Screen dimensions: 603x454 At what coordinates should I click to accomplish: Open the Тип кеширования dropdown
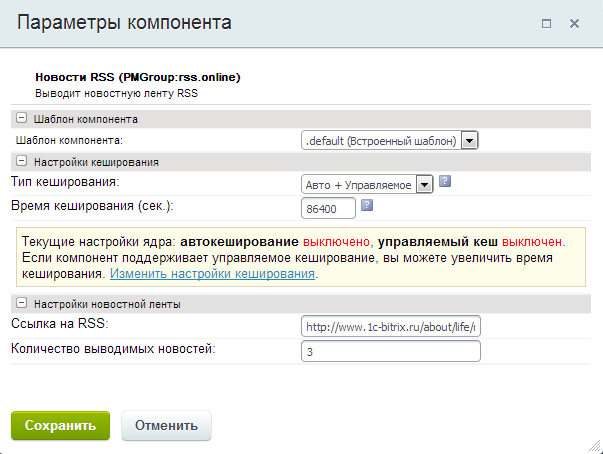[x=367, y=185]
